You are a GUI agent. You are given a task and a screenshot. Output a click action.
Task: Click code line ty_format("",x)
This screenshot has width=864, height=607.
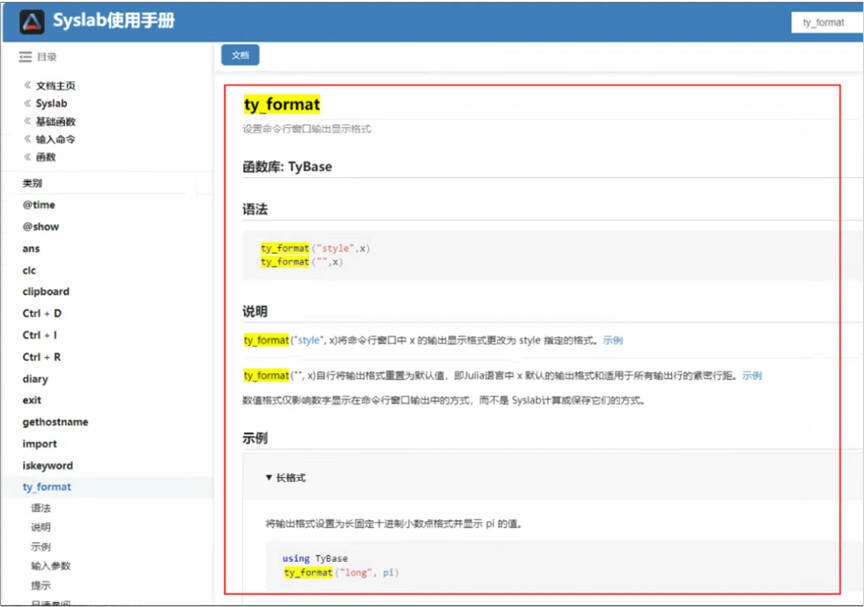click(x=301, y=262)
